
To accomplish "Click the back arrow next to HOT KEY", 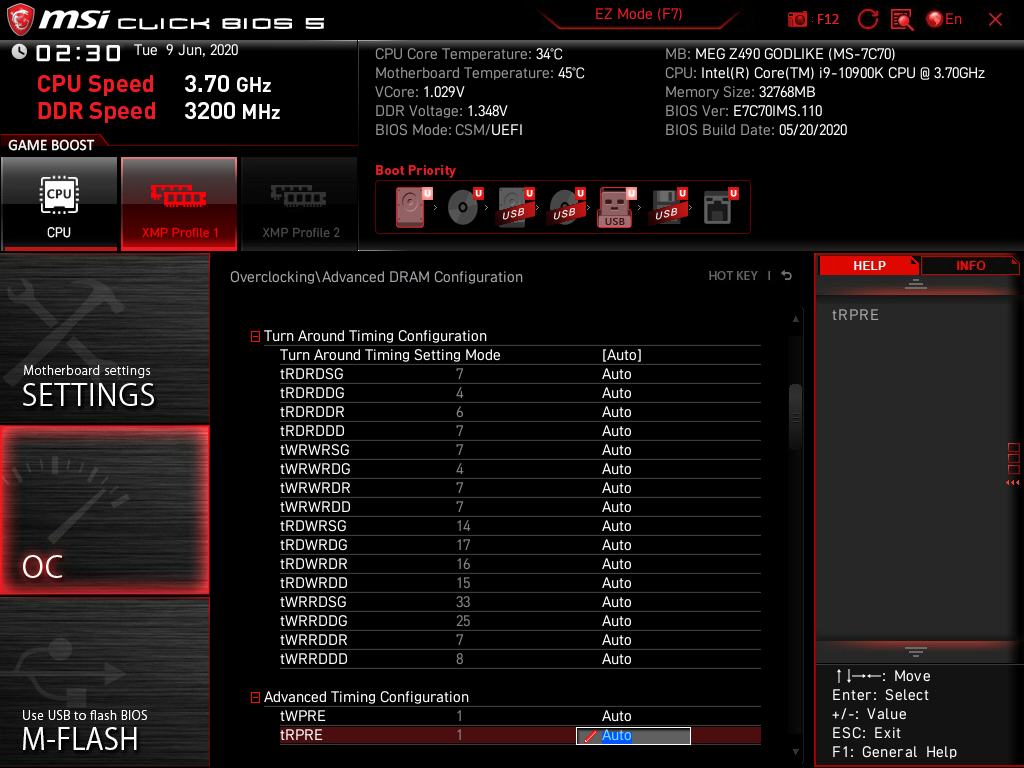I will [x=787, y=276].
